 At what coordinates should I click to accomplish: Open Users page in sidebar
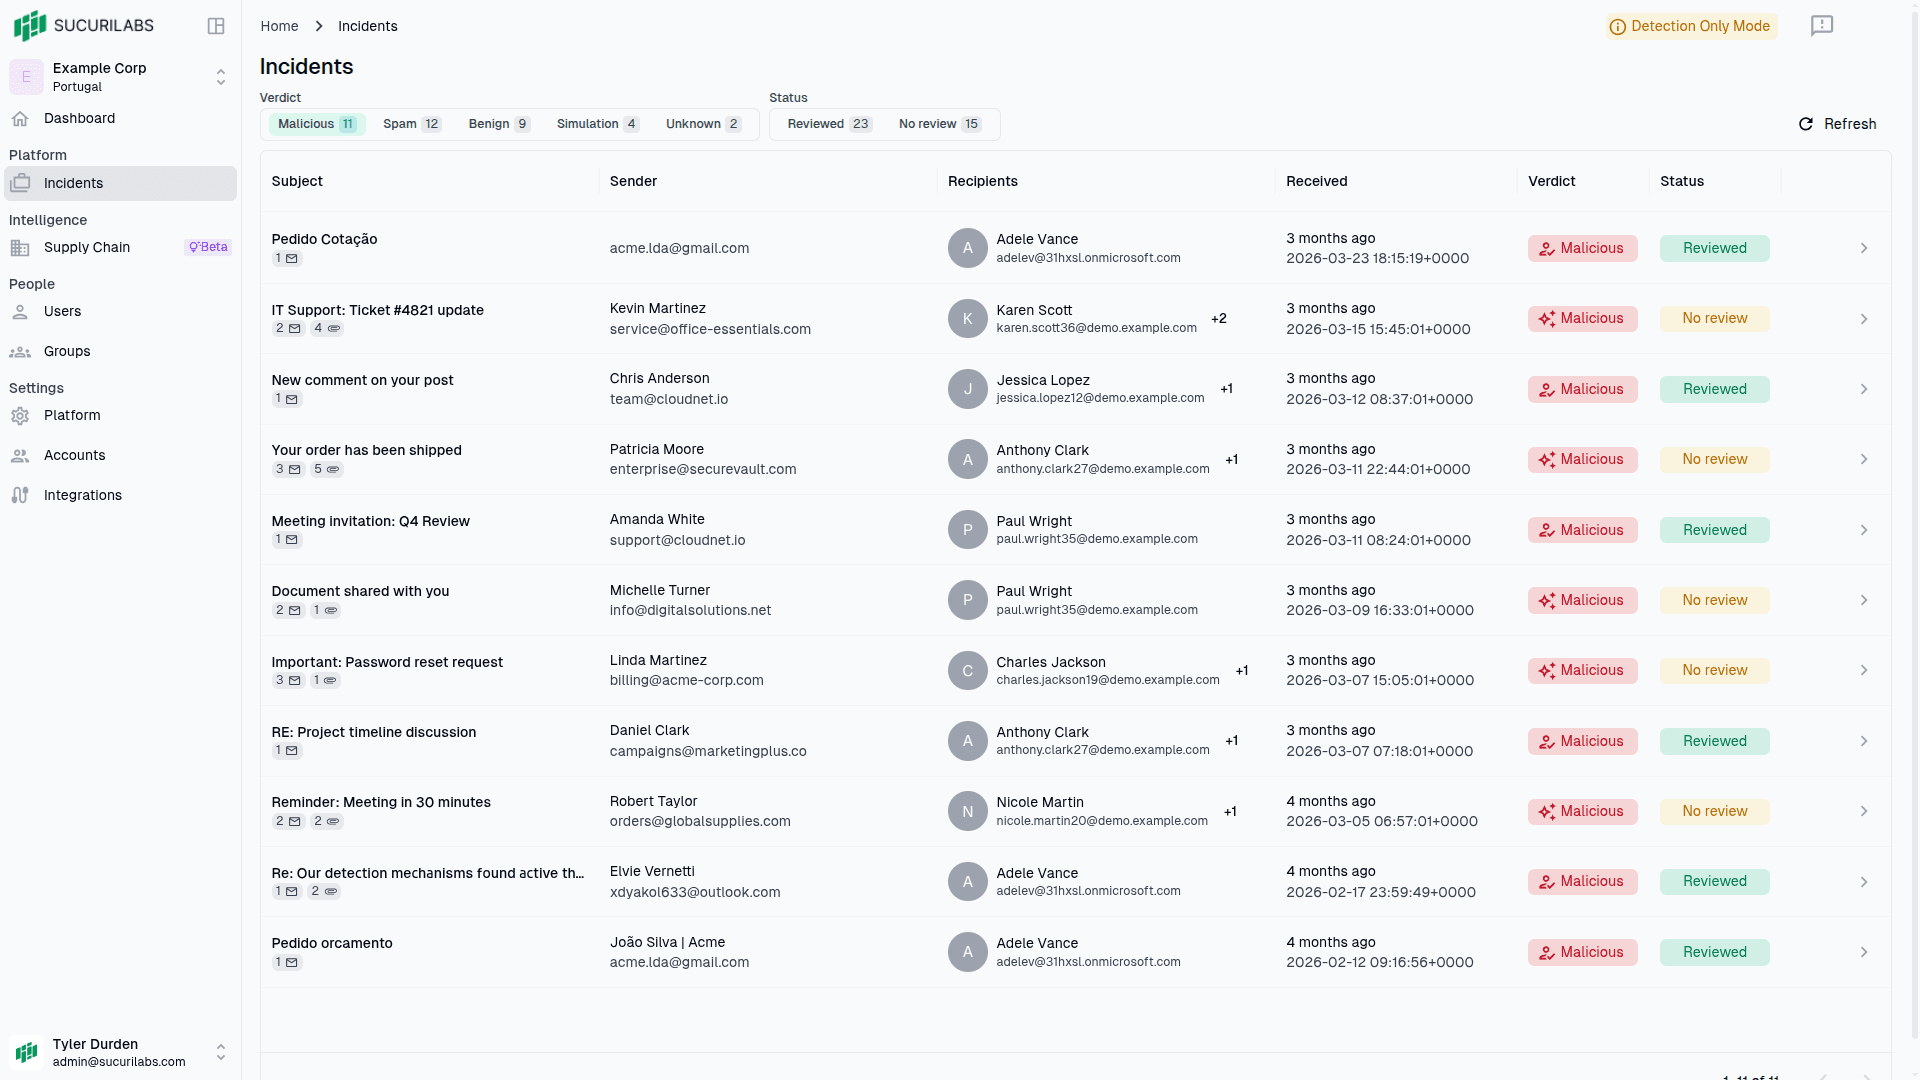click(x=120, y=311)
